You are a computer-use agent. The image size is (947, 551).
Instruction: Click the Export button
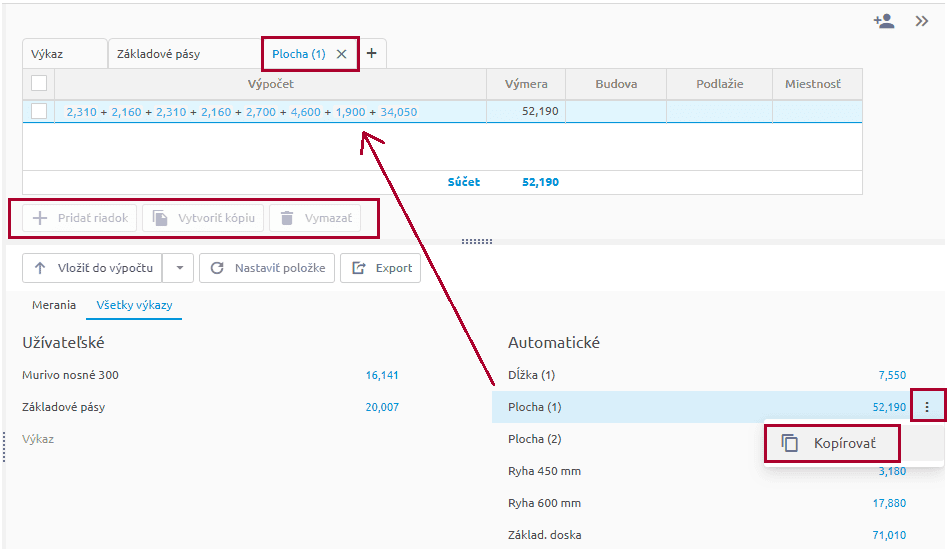[x=381, y=268]
